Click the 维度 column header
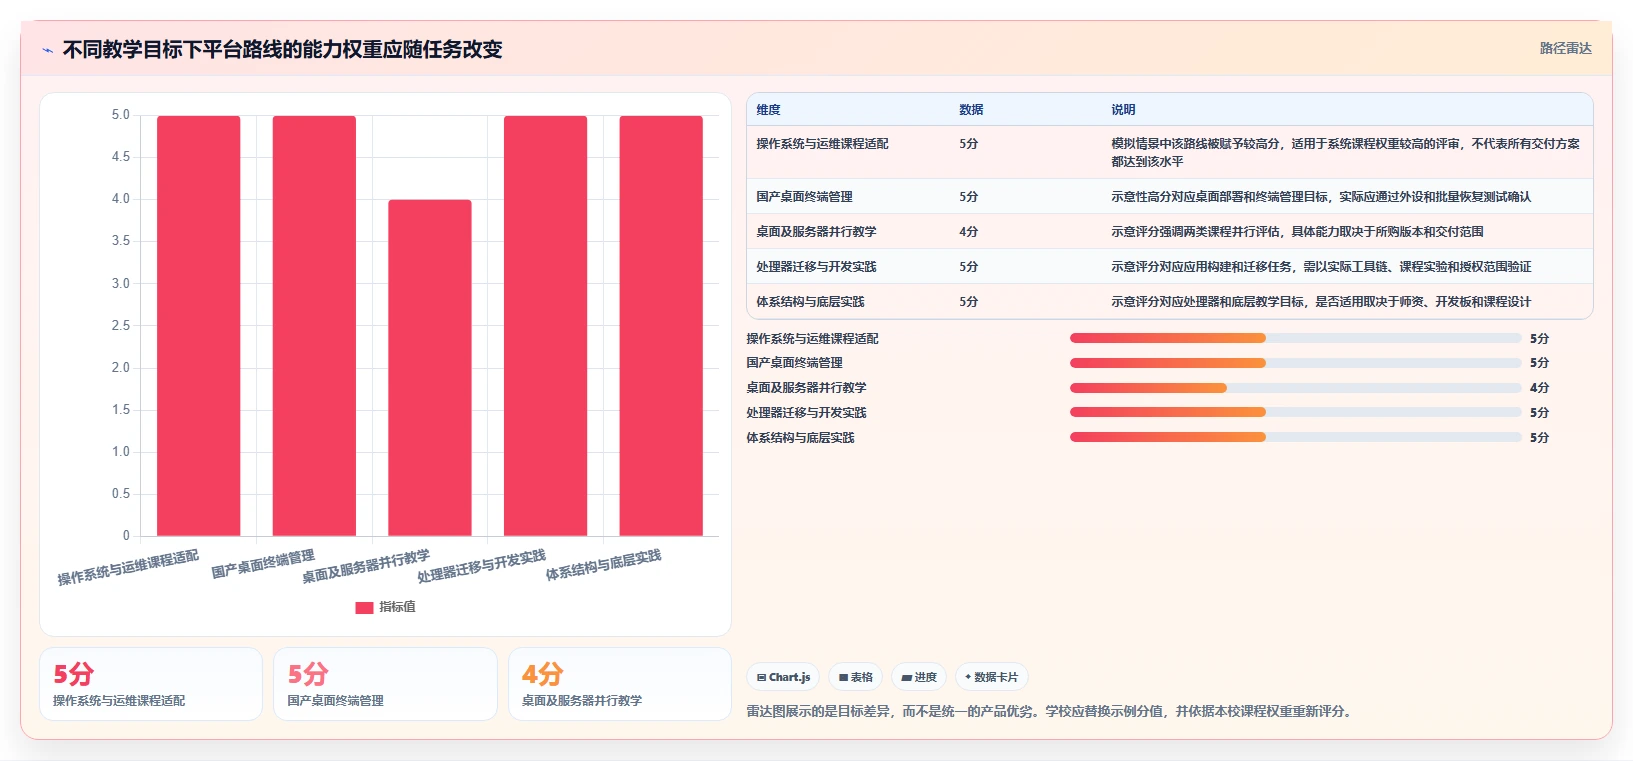Image resolution: width=1633 pixels, height=761 pixels. [768, 110]
